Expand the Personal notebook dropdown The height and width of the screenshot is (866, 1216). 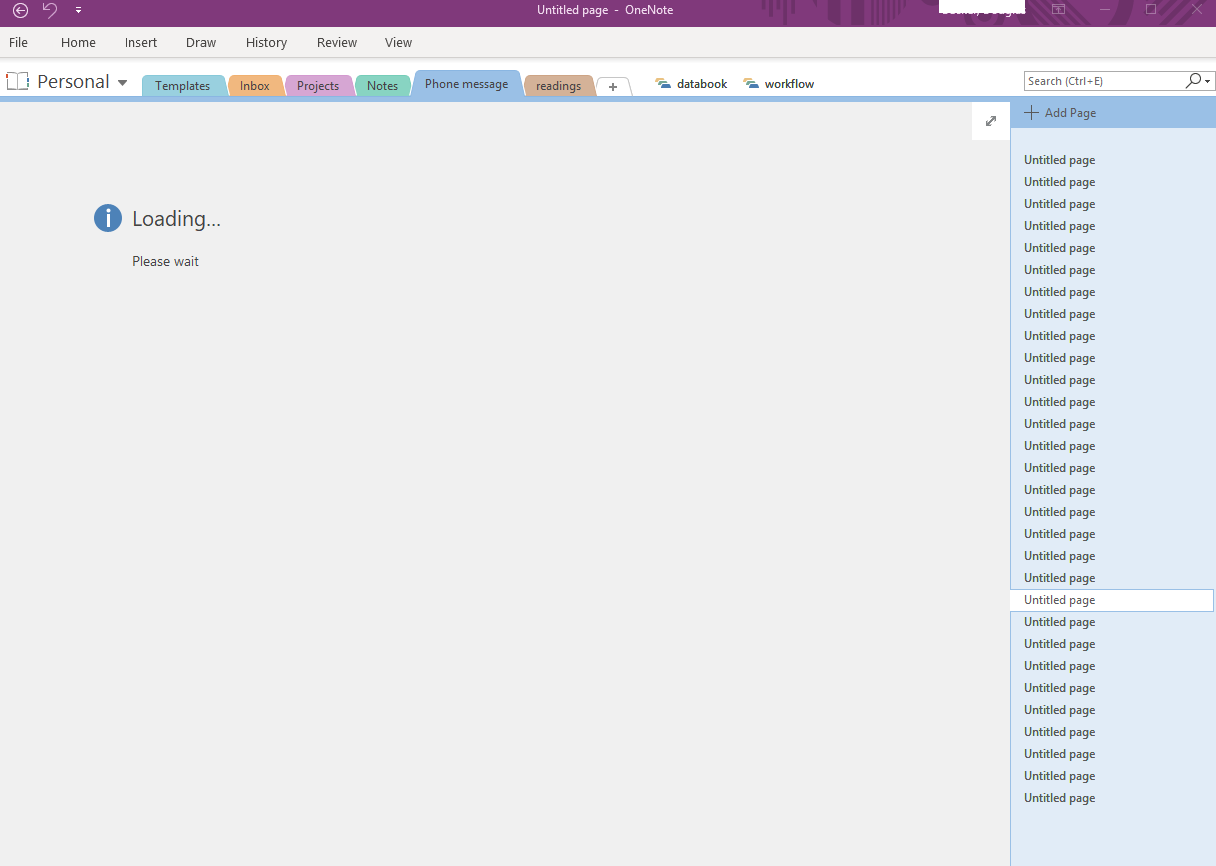click(x=122, y=83)
